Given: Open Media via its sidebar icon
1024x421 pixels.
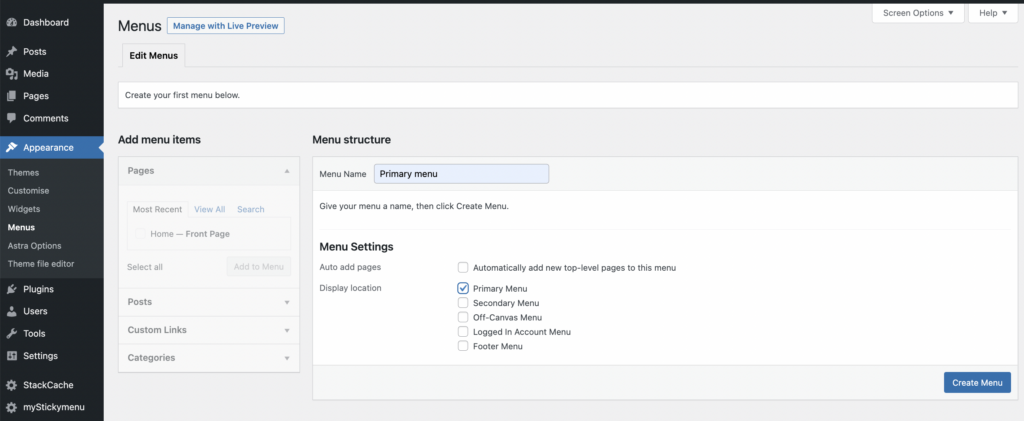Looking at the screenshot, I should 11,74.
